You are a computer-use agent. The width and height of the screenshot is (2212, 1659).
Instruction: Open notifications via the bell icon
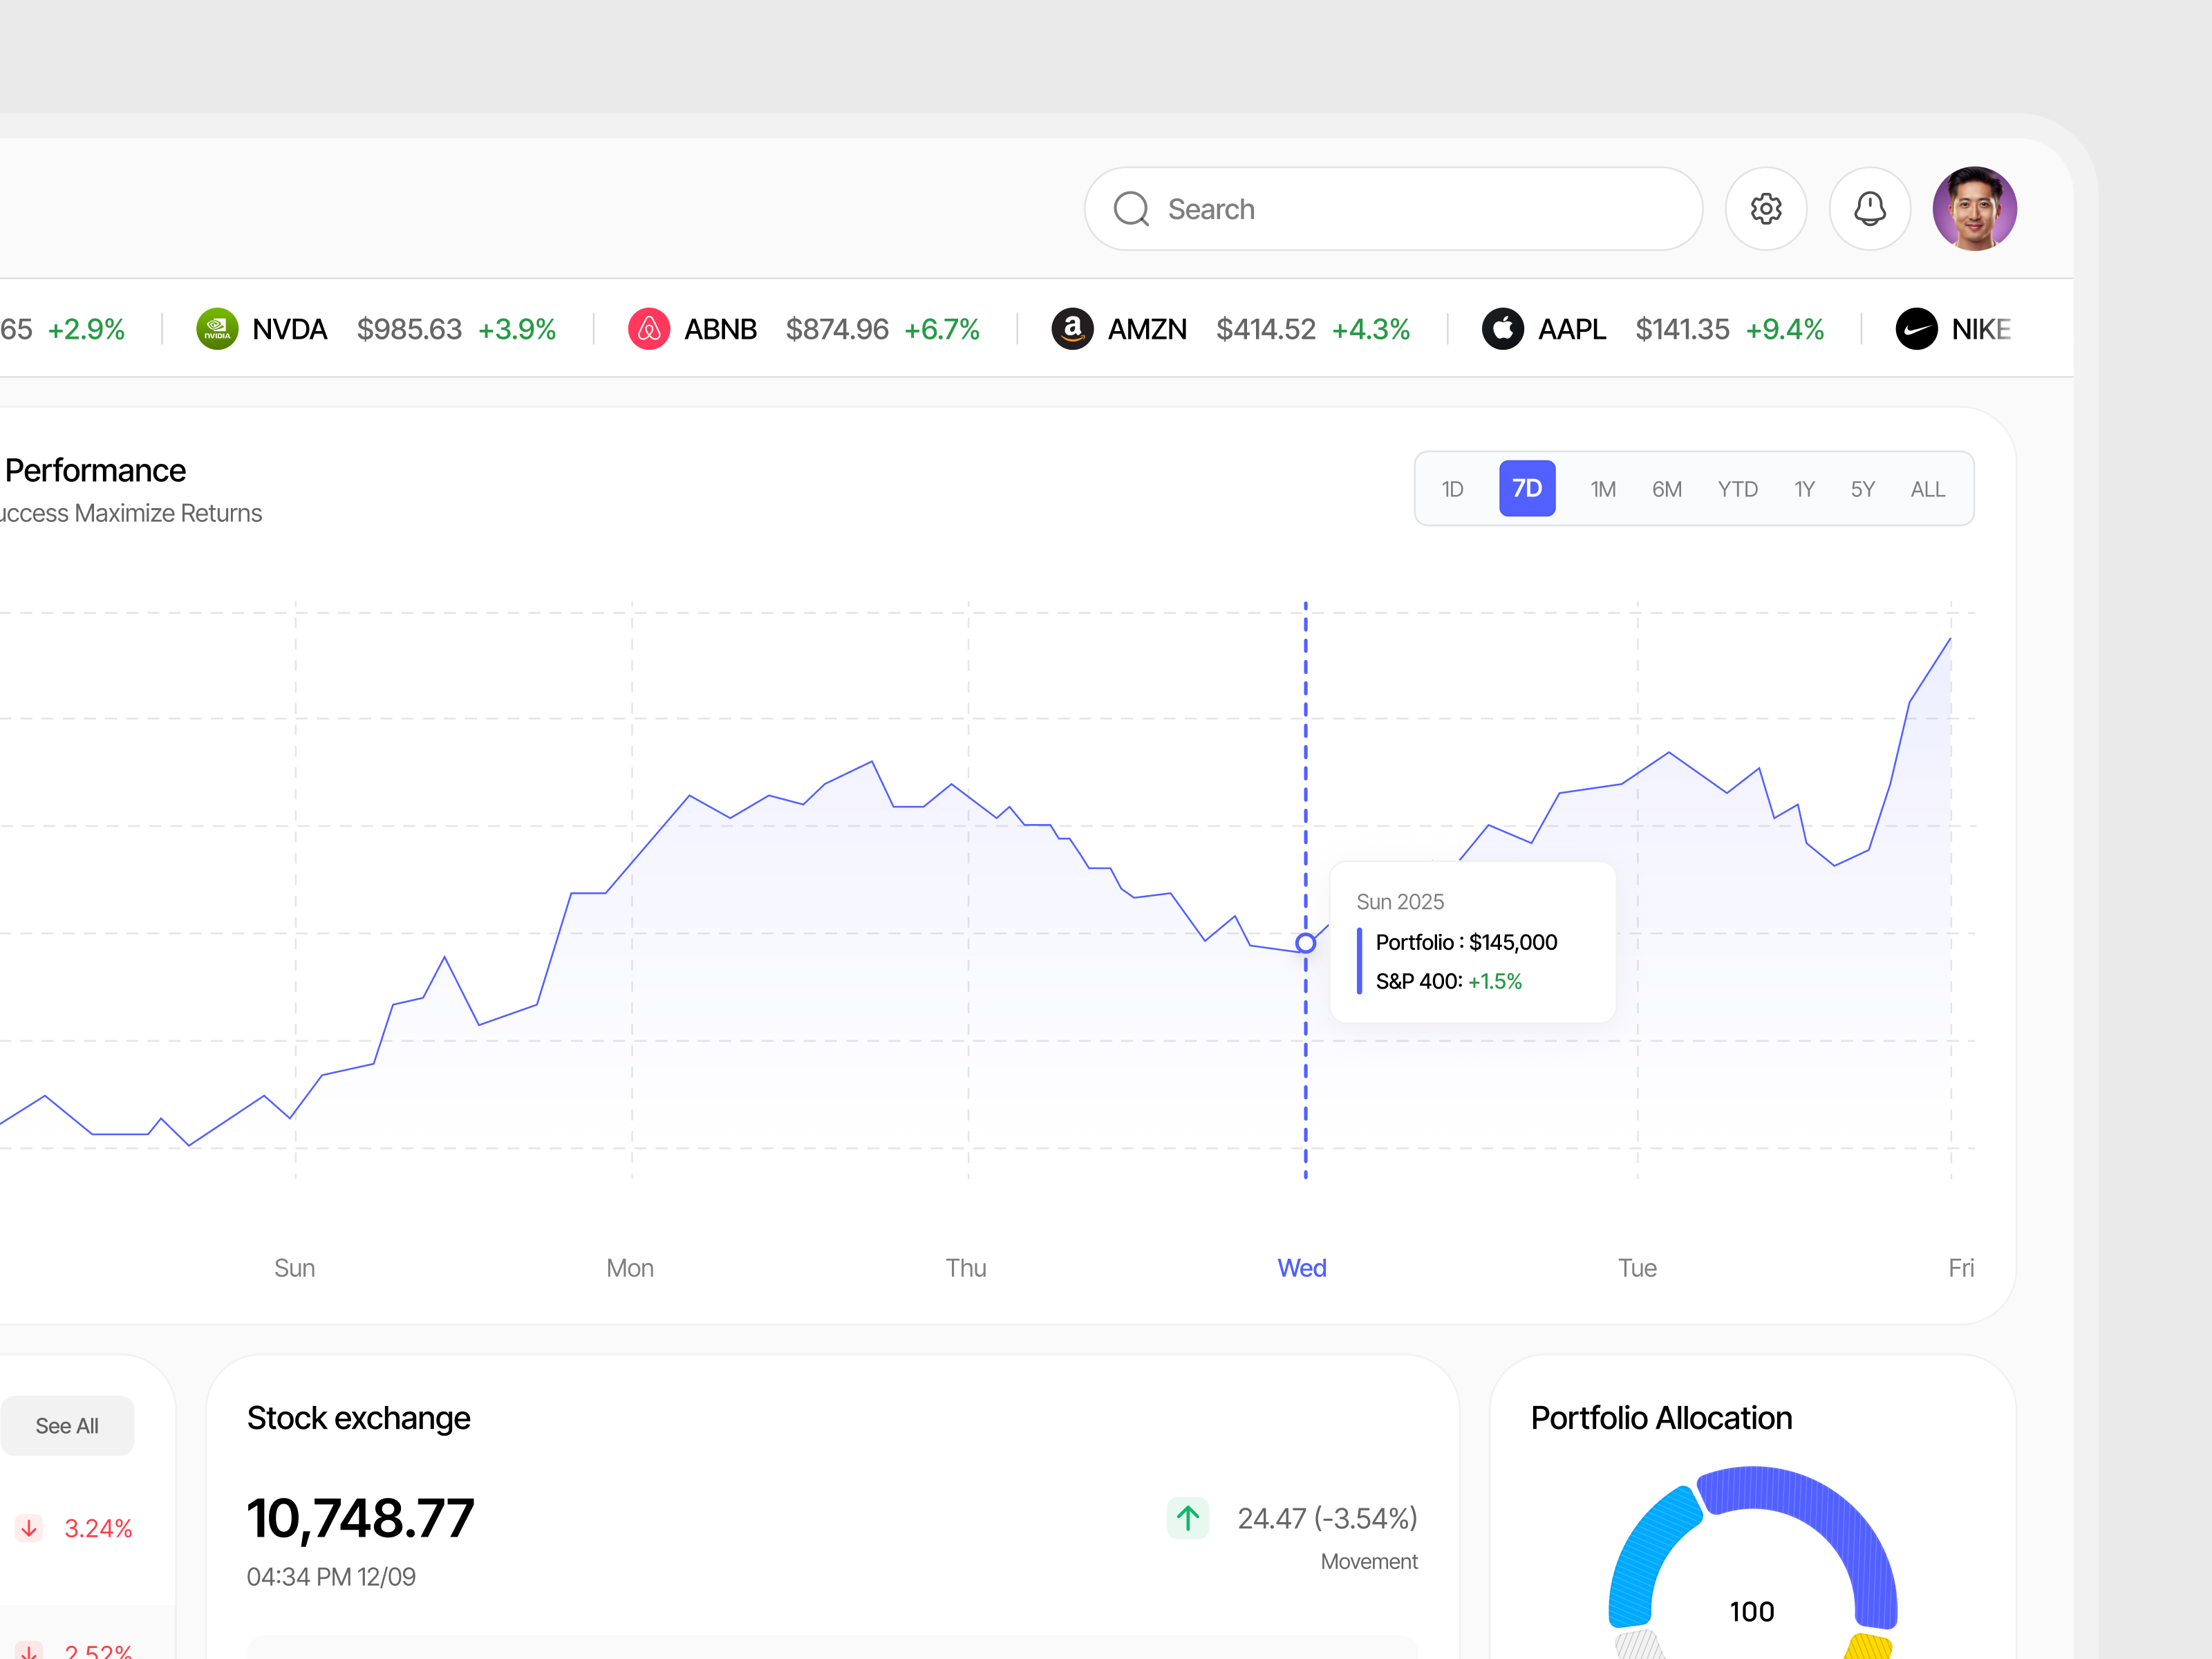(1870, 208)
